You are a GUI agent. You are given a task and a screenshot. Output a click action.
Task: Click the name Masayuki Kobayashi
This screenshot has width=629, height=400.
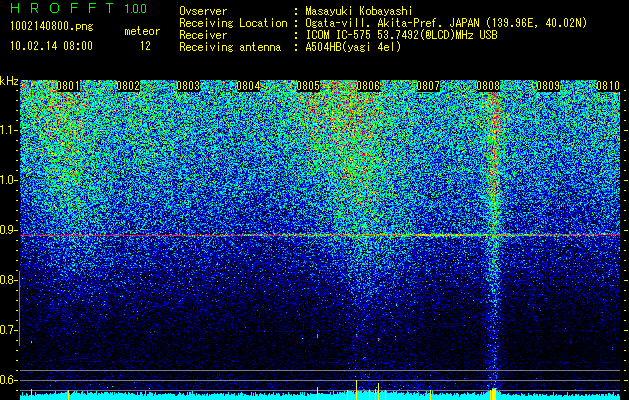click(359, 12)
